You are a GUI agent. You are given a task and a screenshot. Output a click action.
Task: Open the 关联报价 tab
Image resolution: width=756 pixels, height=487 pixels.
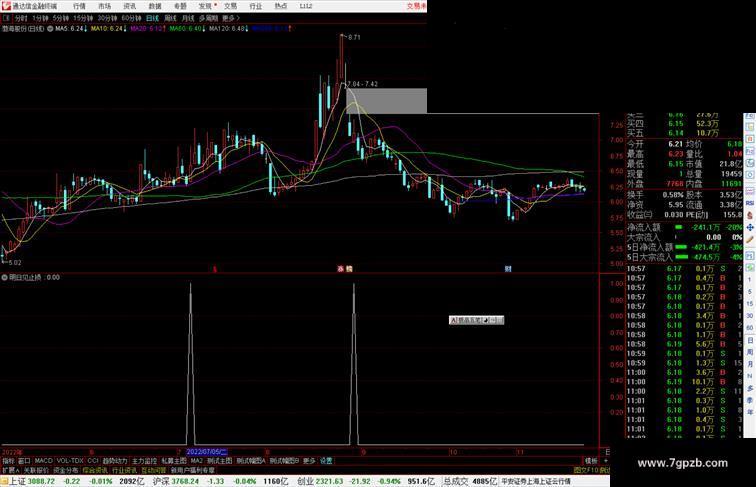pyautogui.click(x=36, y=470)
